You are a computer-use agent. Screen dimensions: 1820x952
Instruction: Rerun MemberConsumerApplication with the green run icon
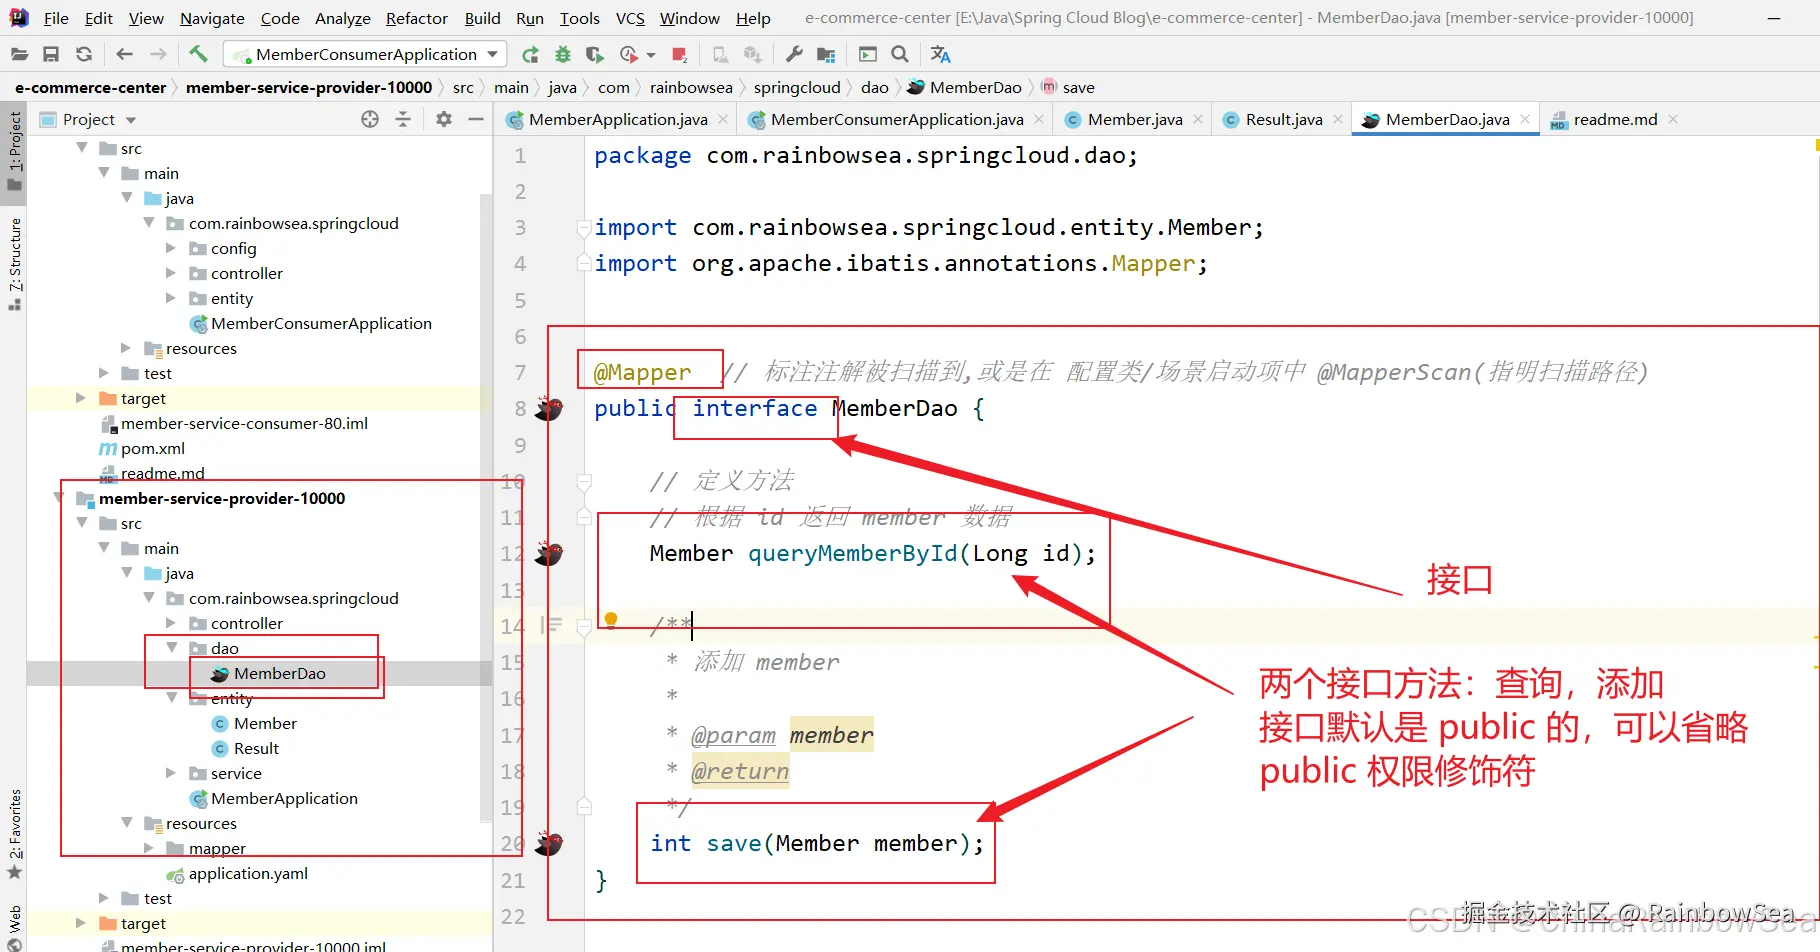point(530,54)
